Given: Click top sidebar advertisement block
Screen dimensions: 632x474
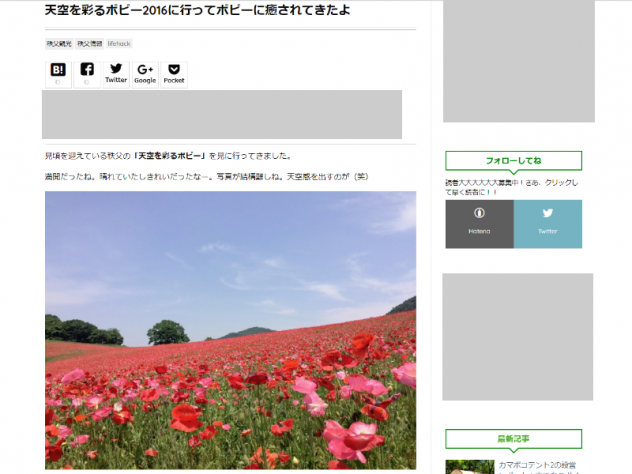Looking at the screenshot, I should [519, 60].
